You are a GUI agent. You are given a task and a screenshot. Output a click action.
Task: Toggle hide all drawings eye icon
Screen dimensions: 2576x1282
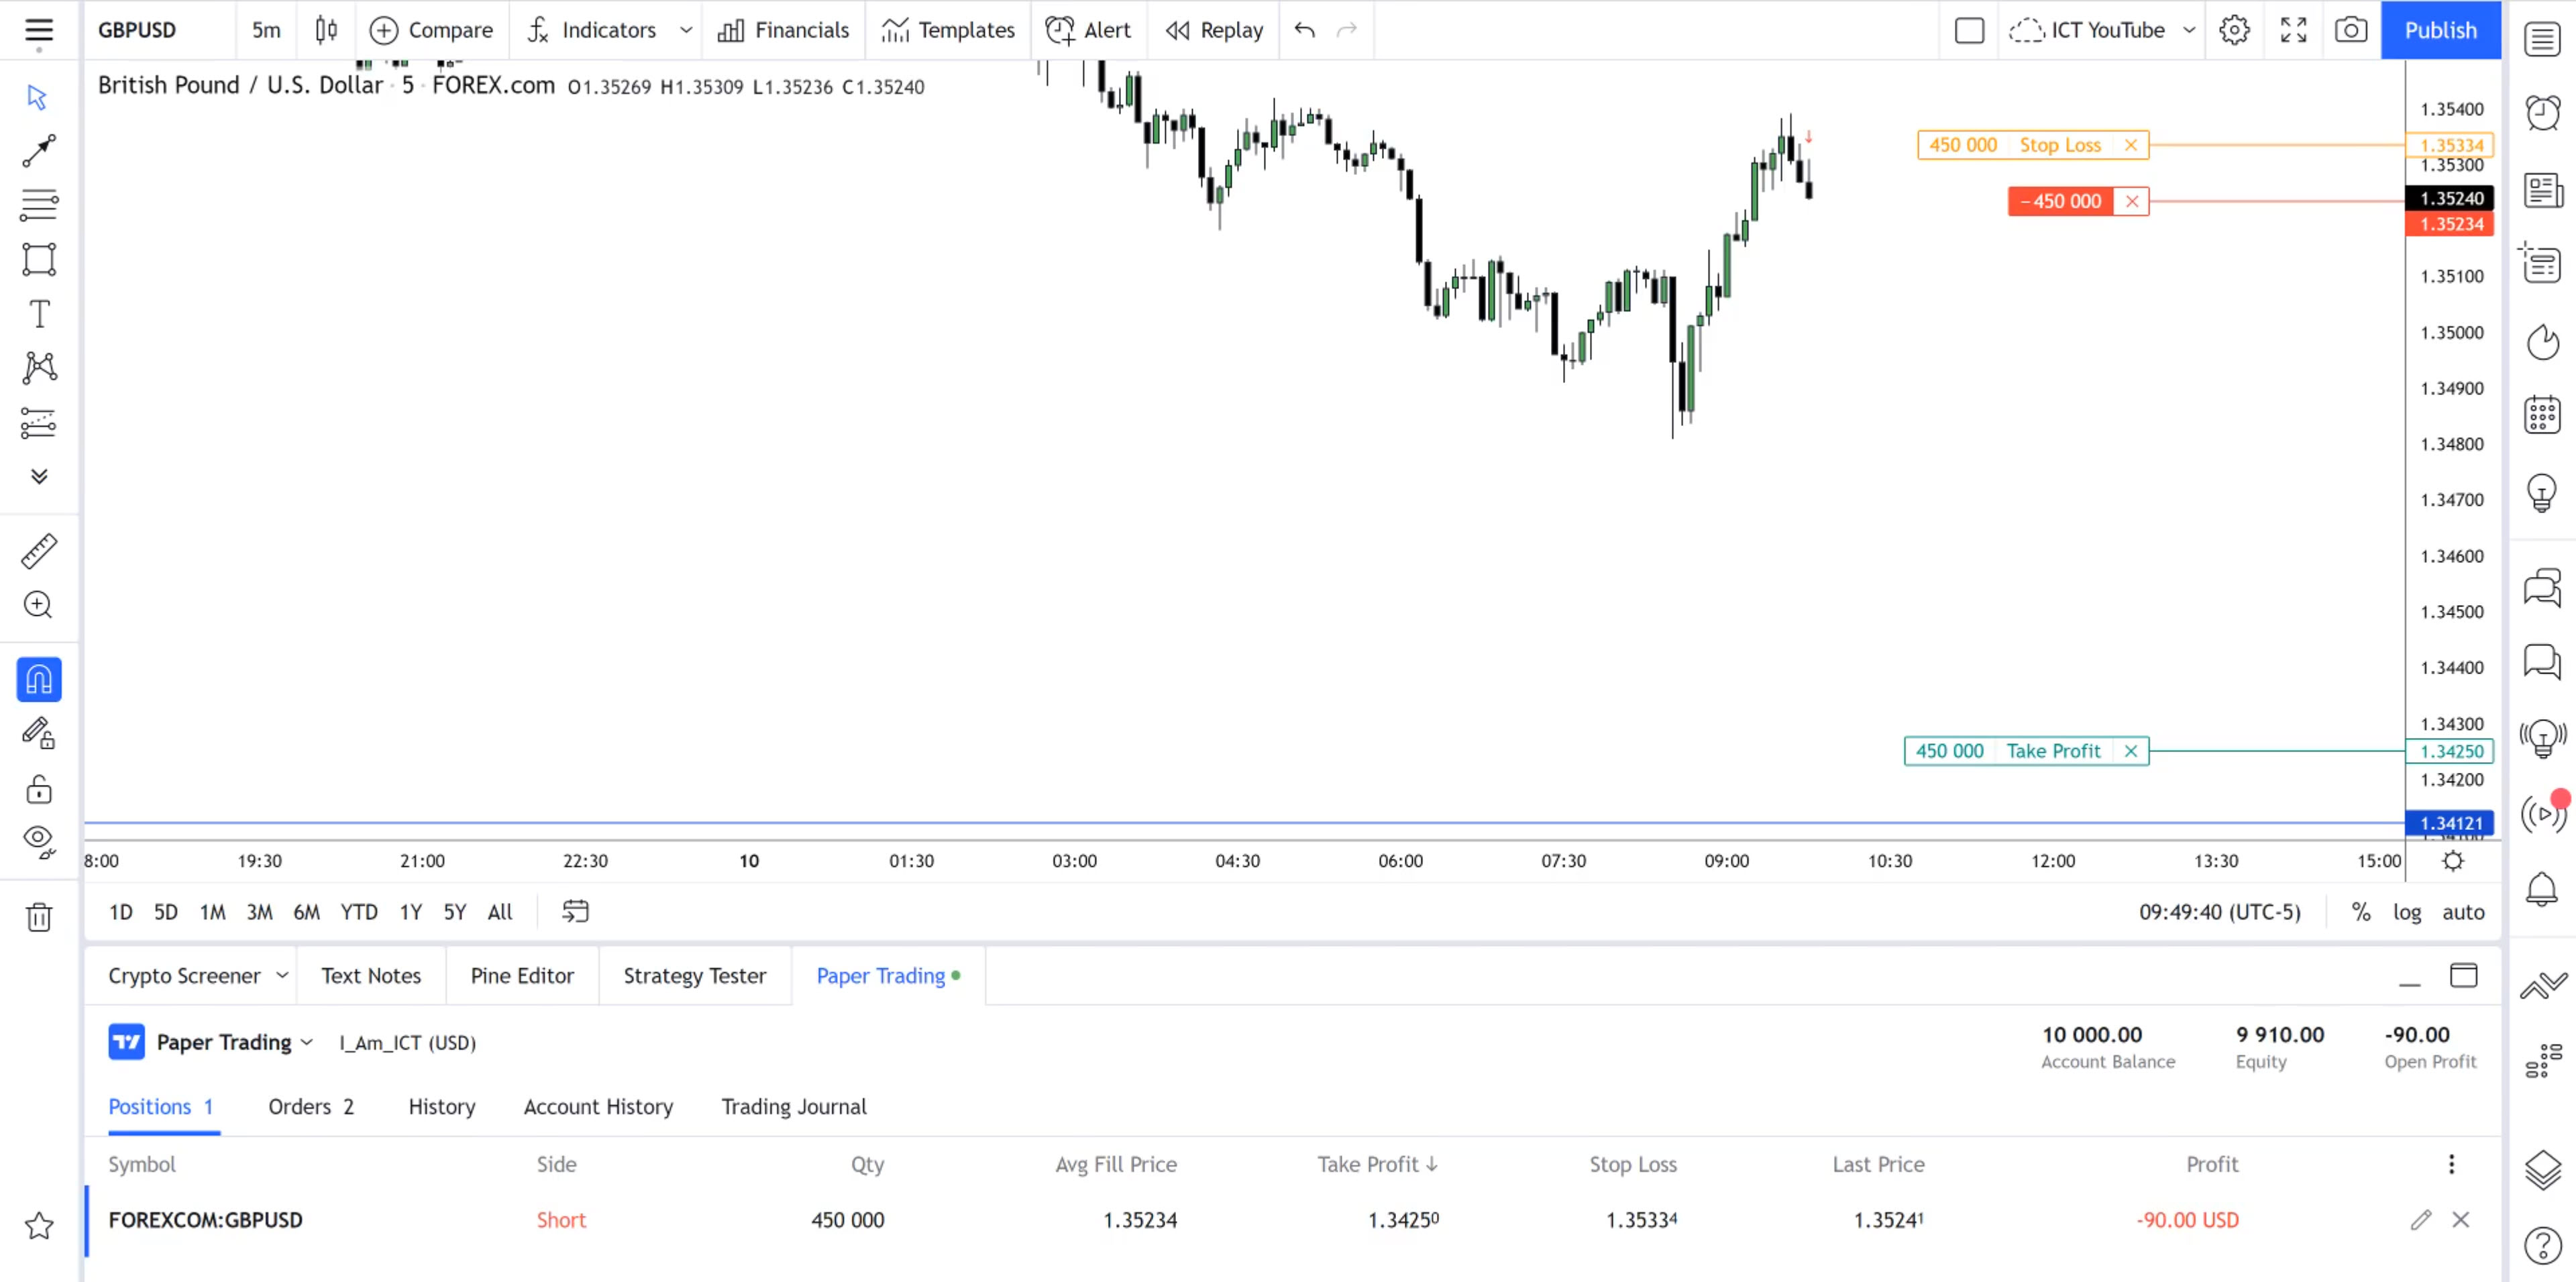click(39, 842)
